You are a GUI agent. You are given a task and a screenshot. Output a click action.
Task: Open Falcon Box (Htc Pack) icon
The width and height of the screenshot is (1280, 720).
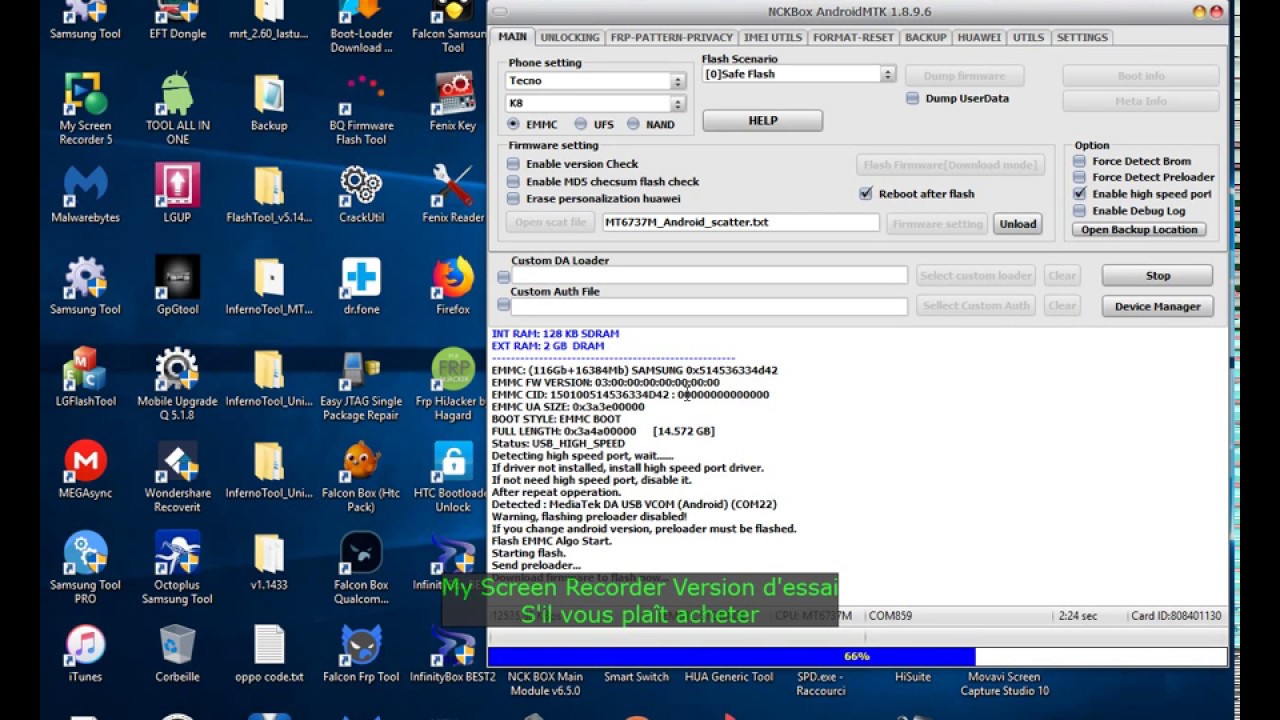(x=361, y=476)
